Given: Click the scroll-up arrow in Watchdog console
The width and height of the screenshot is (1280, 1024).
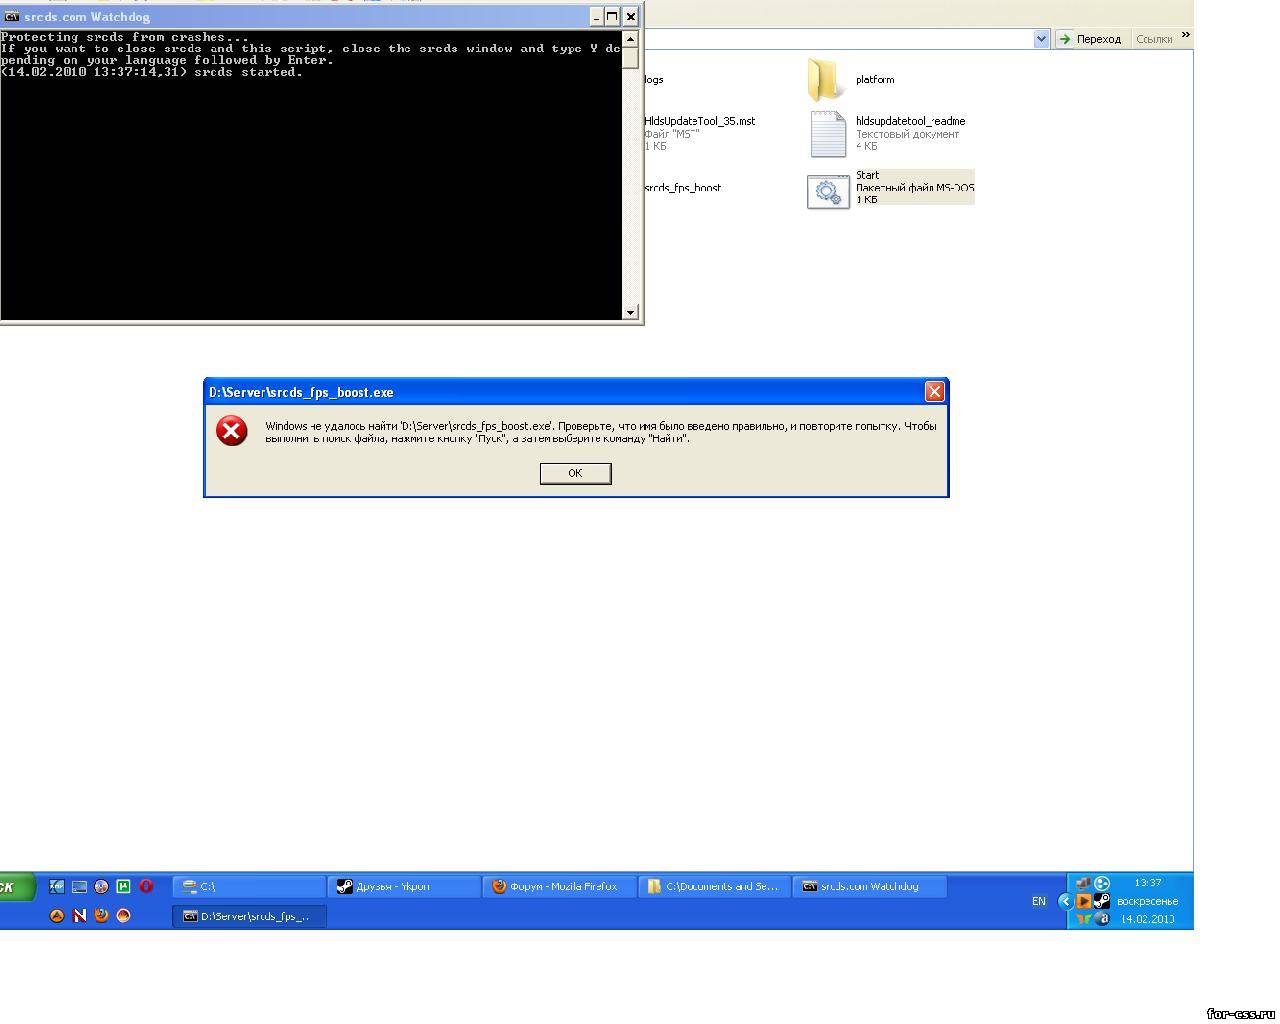Looking at the screenshot, I should click(x=630, y=38).
